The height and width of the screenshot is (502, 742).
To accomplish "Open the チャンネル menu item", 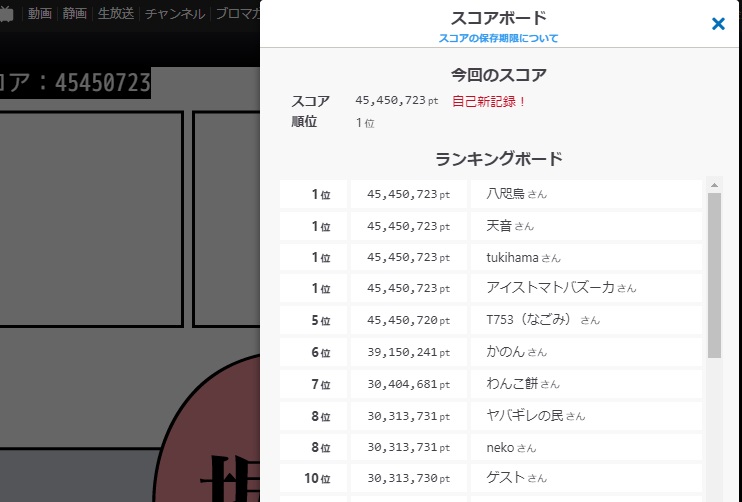I will pos(175,13).
